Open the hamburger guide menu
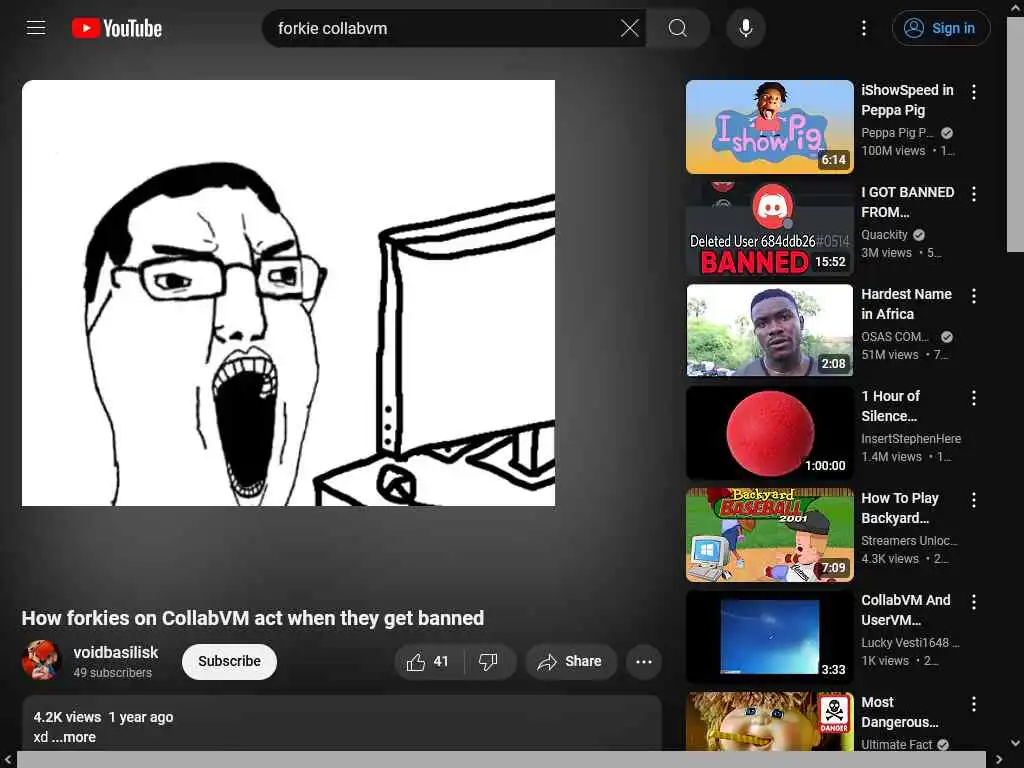 pyautogui.click(x=36, y=28)
